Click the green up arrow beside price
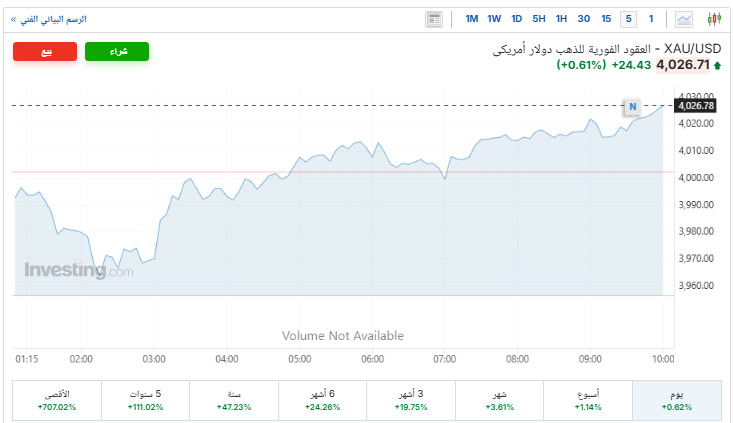The height and width of the screenshot is (423, 733). click(717, 66)
